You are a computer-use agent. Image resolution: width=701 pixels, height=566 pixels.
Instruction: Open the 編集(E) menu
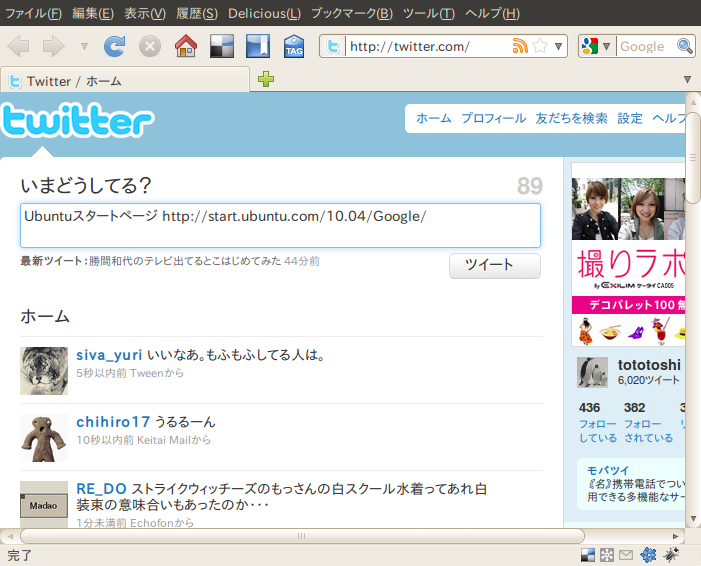coord(93,13)
